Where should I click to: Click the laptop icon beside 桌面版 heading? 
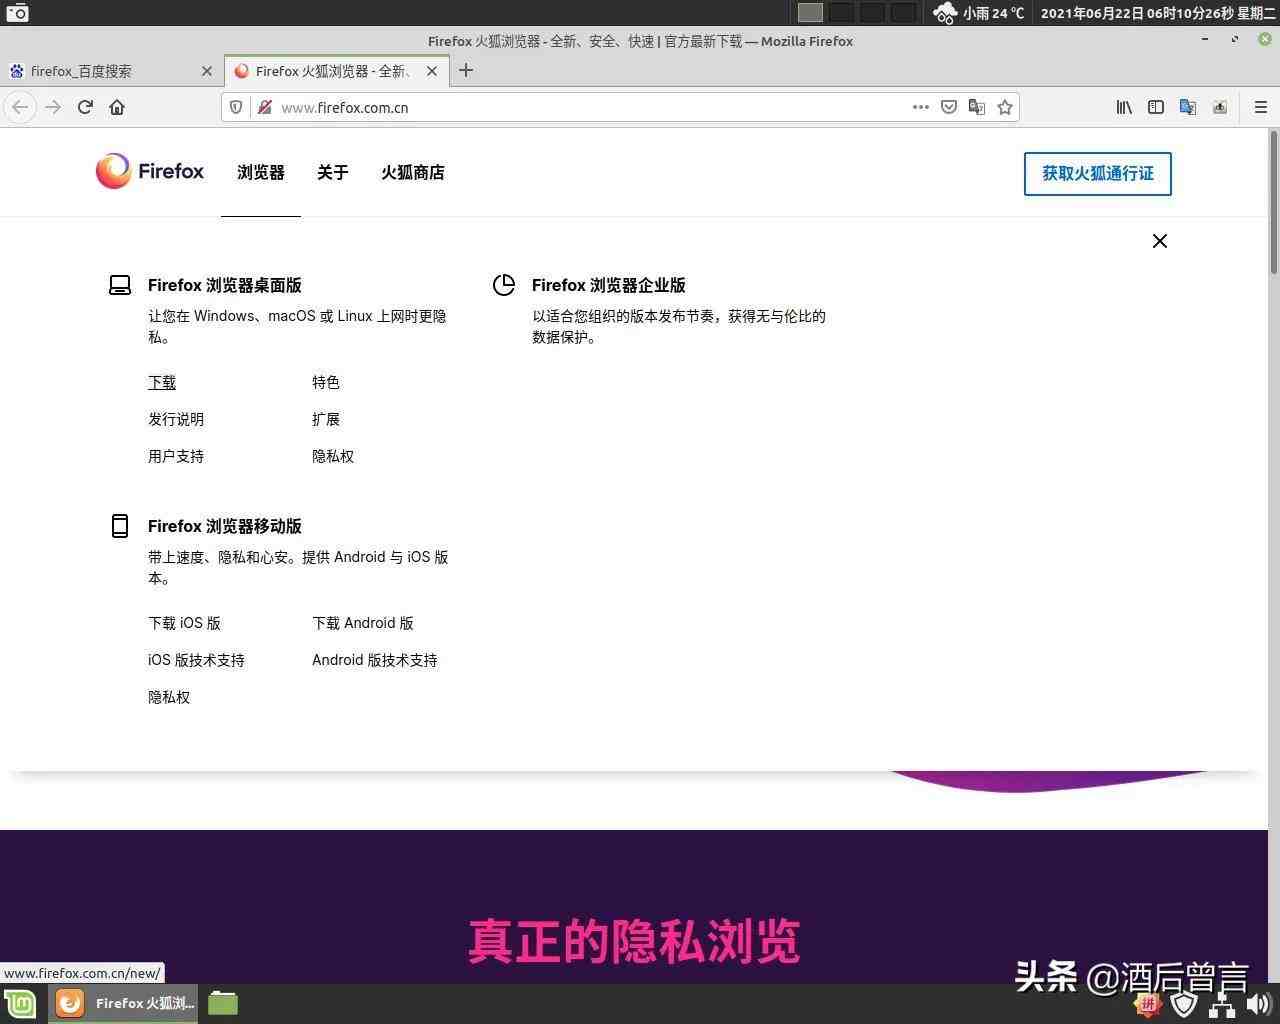[x=120, y=286]
